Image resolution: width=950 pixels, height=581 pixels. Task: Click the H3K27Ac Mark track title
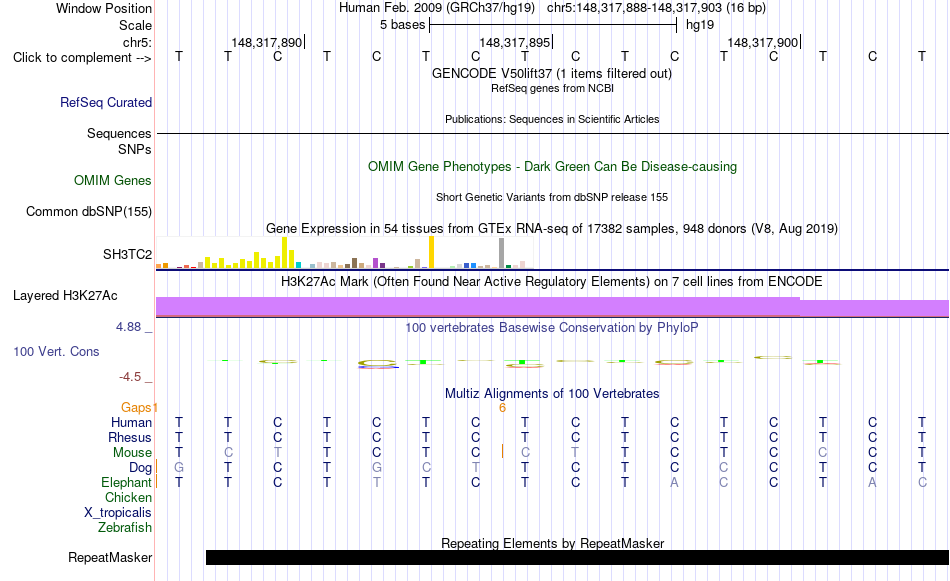pyautogui.click(x=552, y=282)
